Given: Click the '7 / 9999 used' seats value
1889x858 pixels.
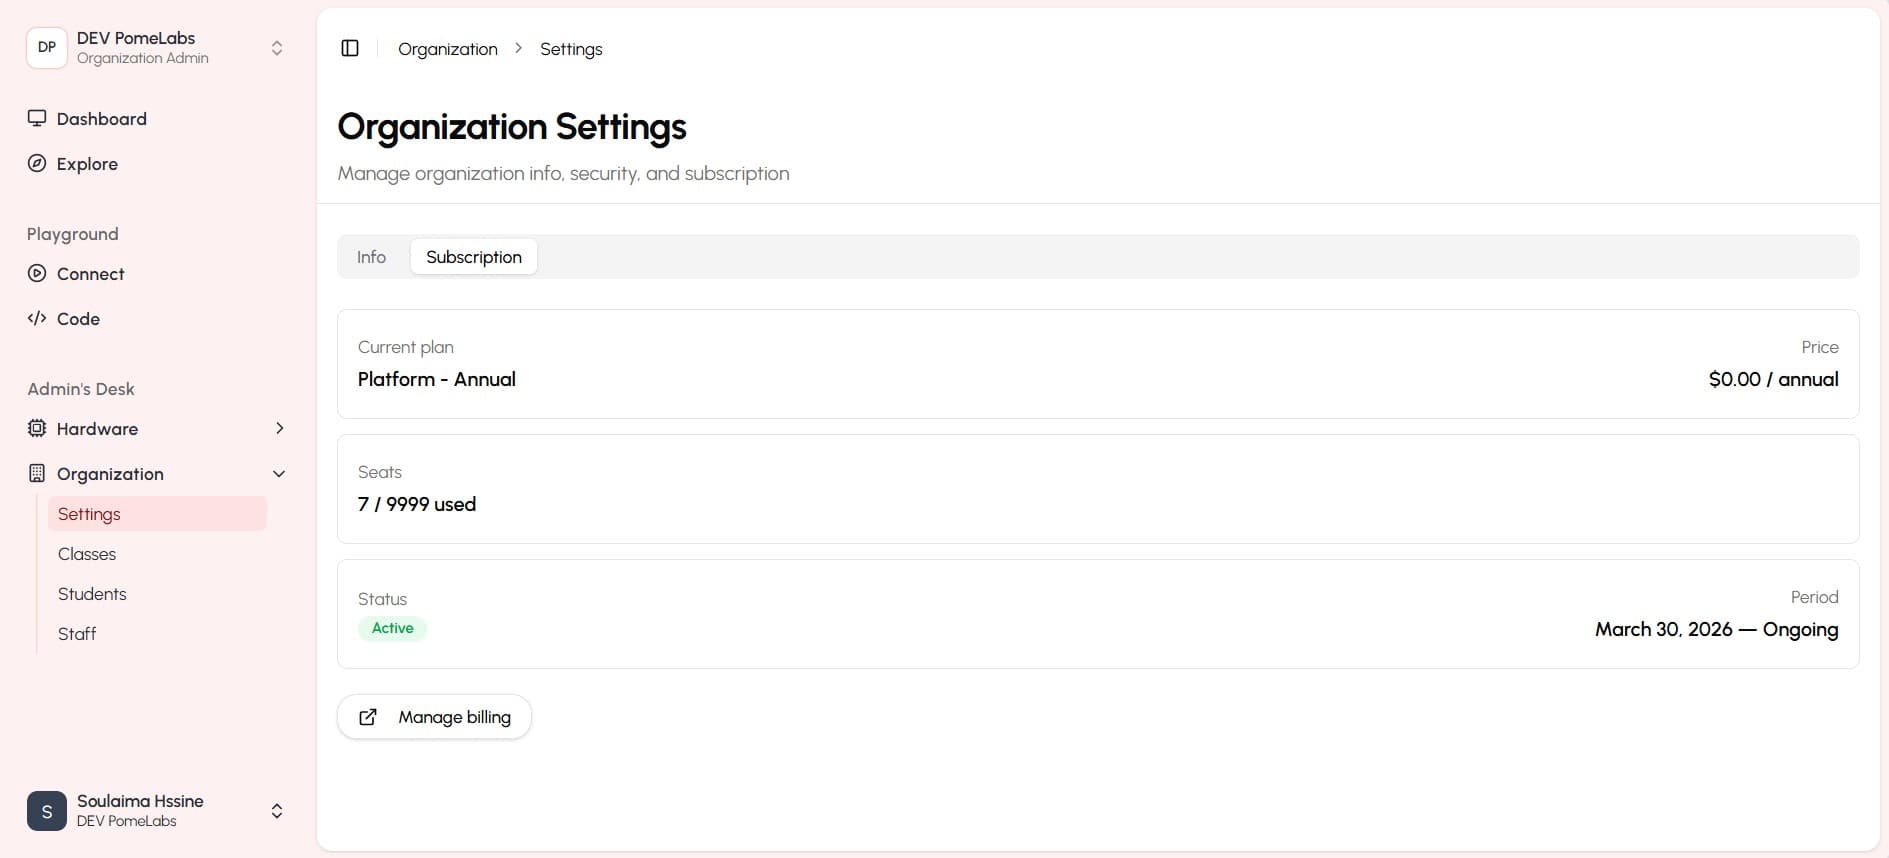Looking at the screenshot, I should (417, 504).
